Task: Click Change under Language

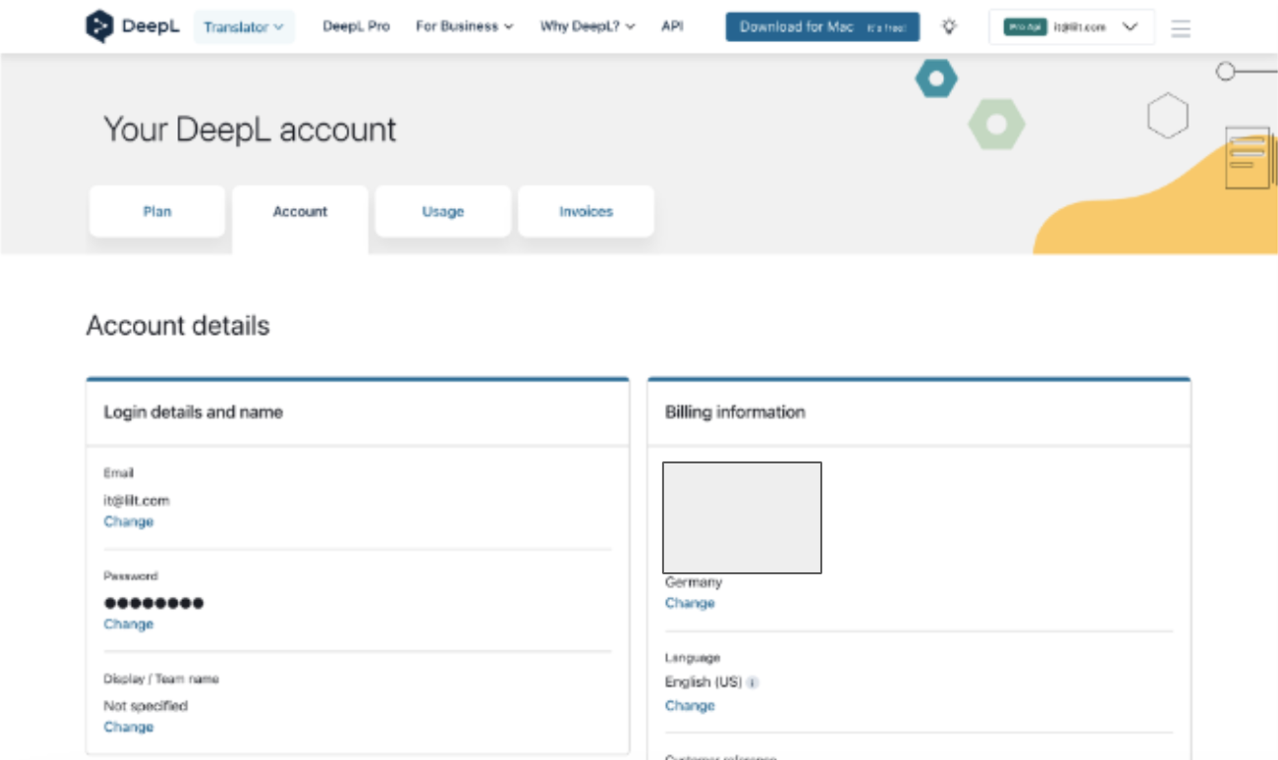Action: pyautogui.click(x=690, y=705)
